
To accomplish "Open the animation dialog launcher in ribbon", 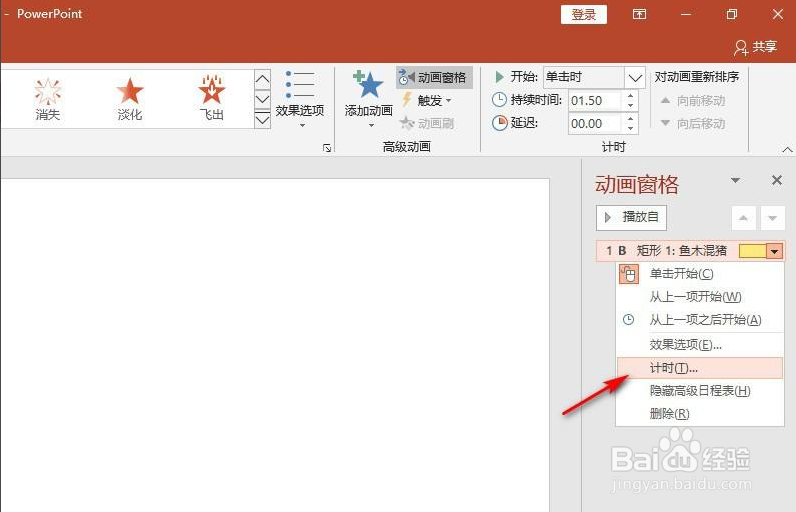I will click(327, 148).
